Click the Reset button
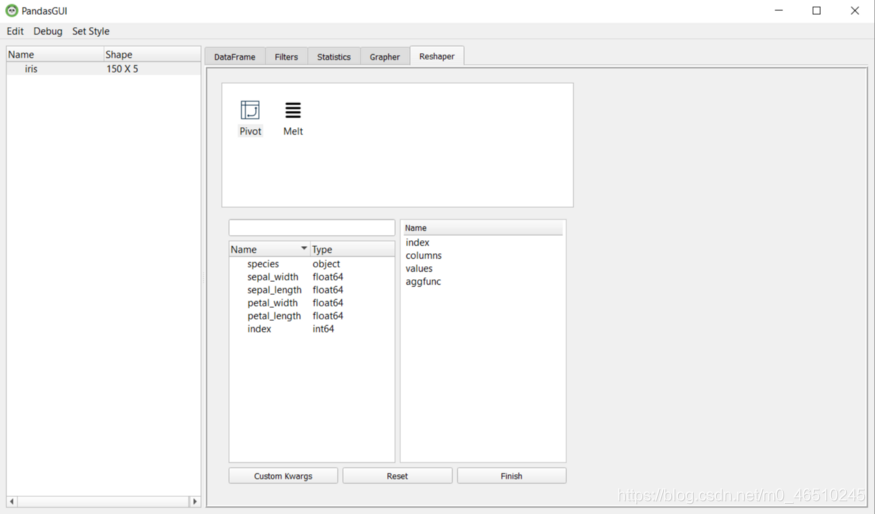 pyautogui.click(x=397, y=476)
